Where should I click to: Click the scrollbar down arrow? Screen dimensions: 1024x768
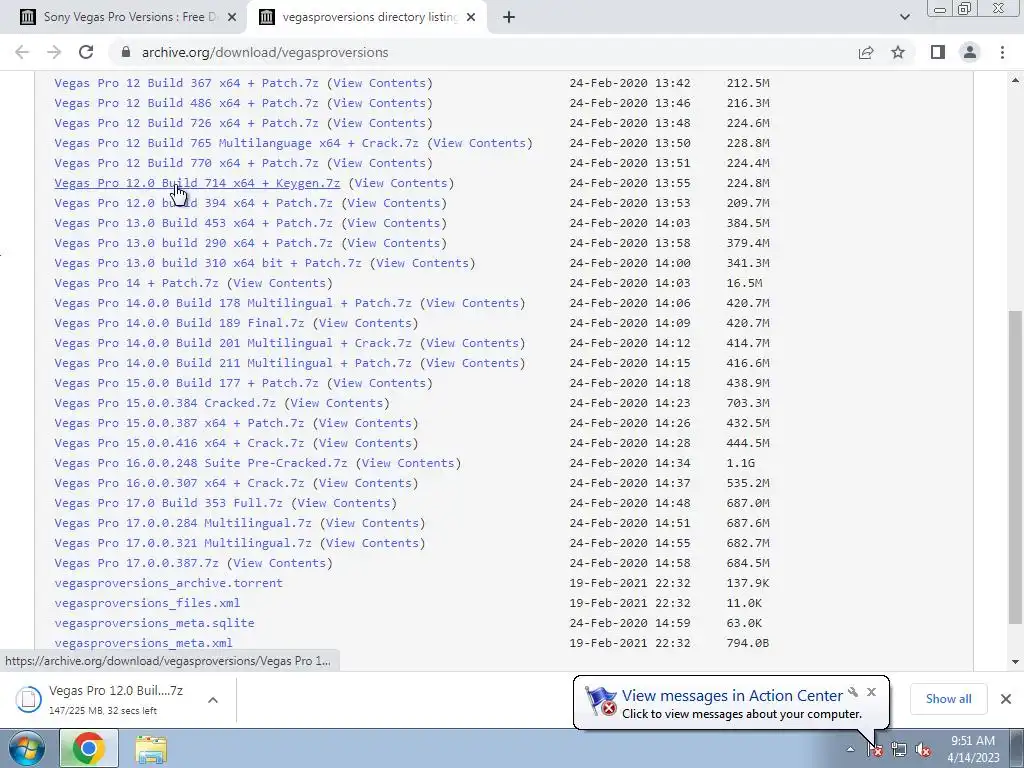(x=1015, y=662)
